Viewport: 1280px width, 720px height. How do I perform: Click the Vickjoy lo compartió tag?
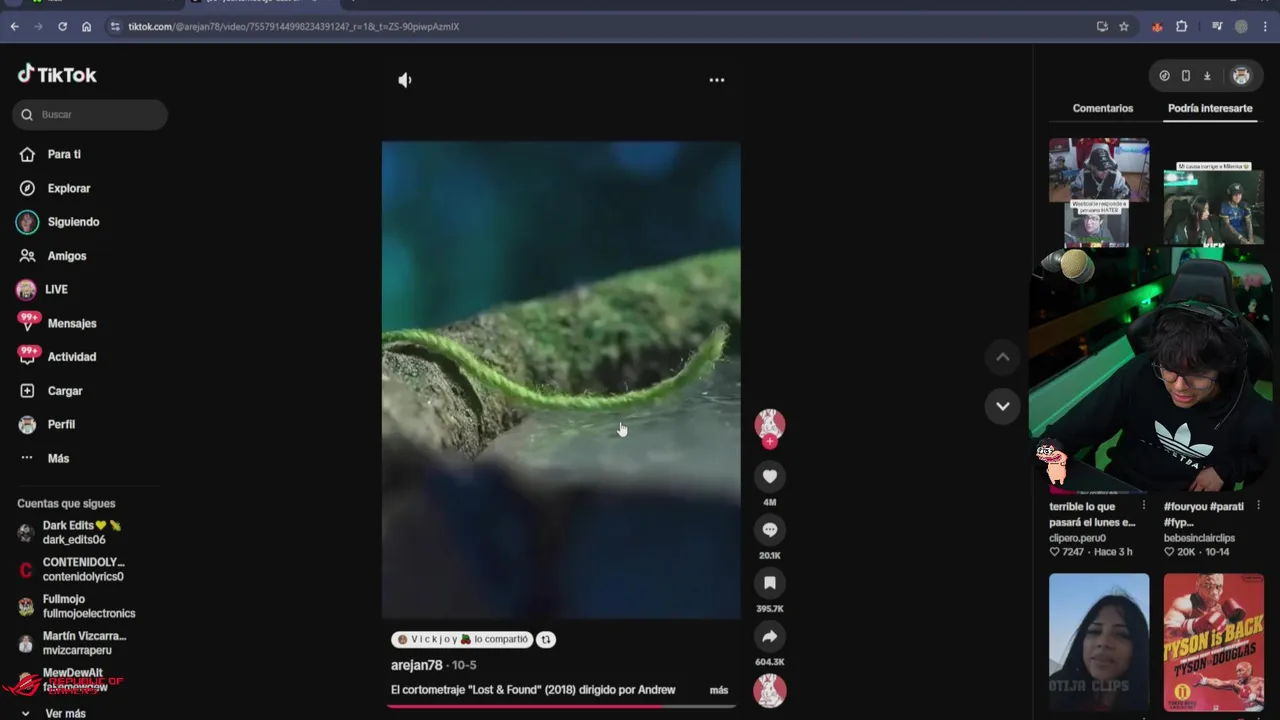point(462,639)
